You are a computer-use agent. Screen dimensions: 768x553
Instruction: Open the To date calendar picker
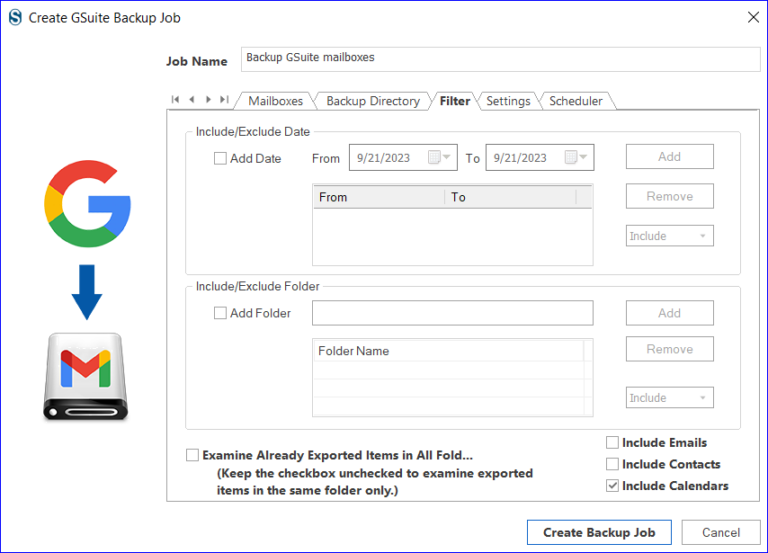click(576, 157)
